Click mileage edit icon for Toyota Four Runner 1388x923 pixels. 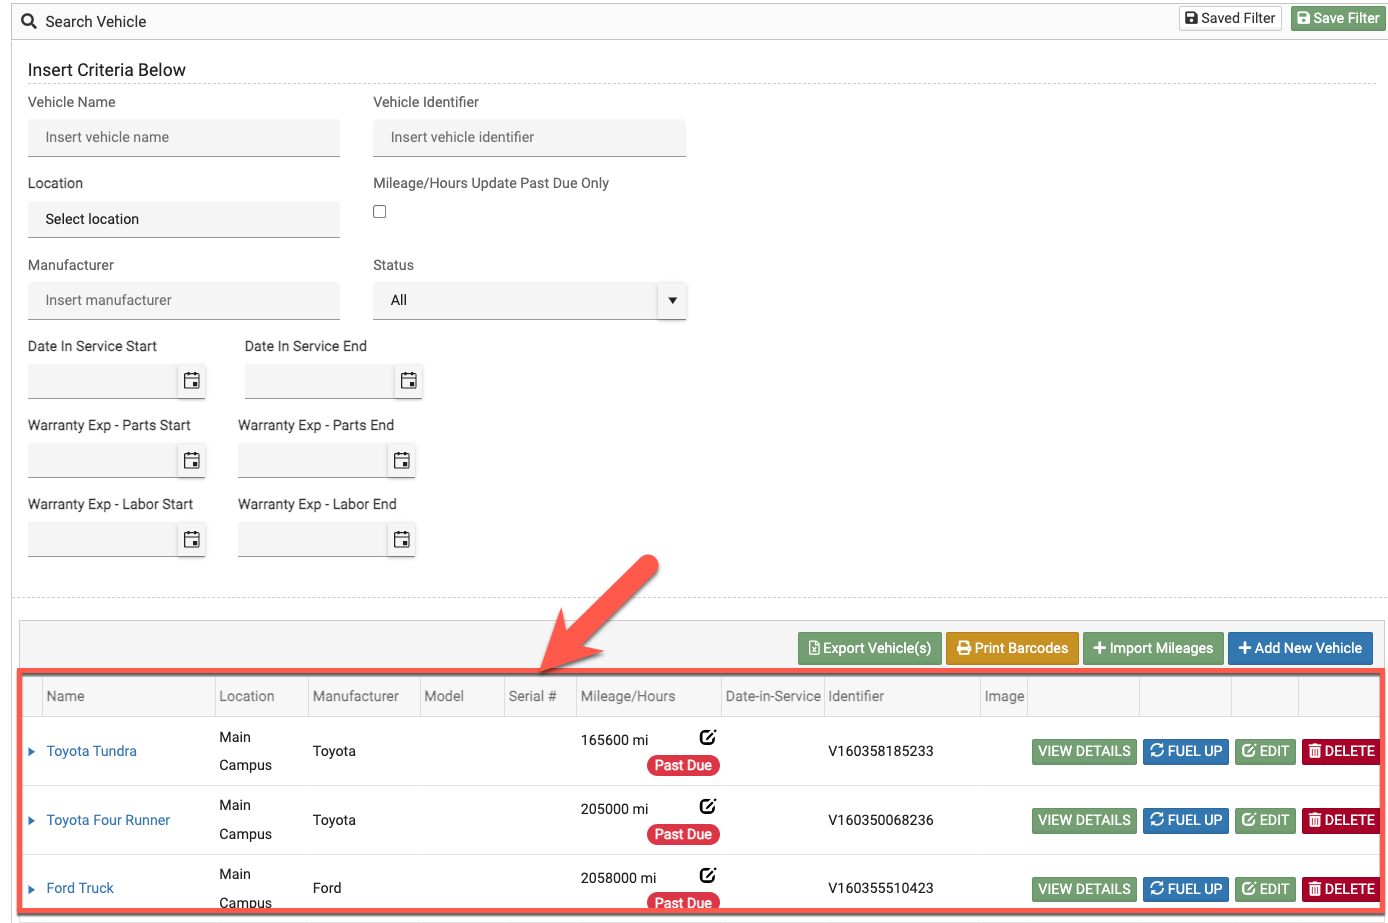click(708, 807)
